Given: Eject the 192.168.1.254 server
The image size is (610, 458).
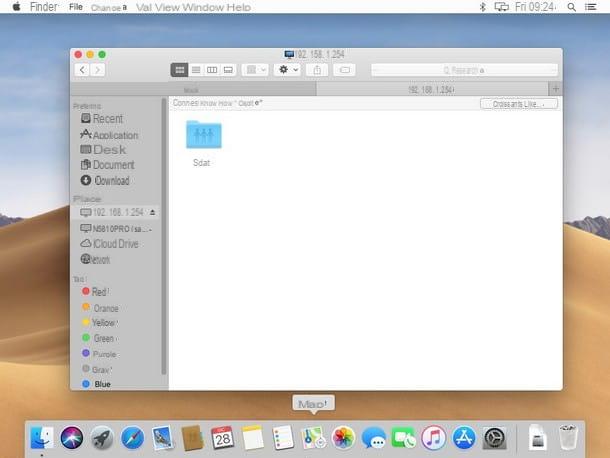Looking at the screenshot, I should point(152,212).
